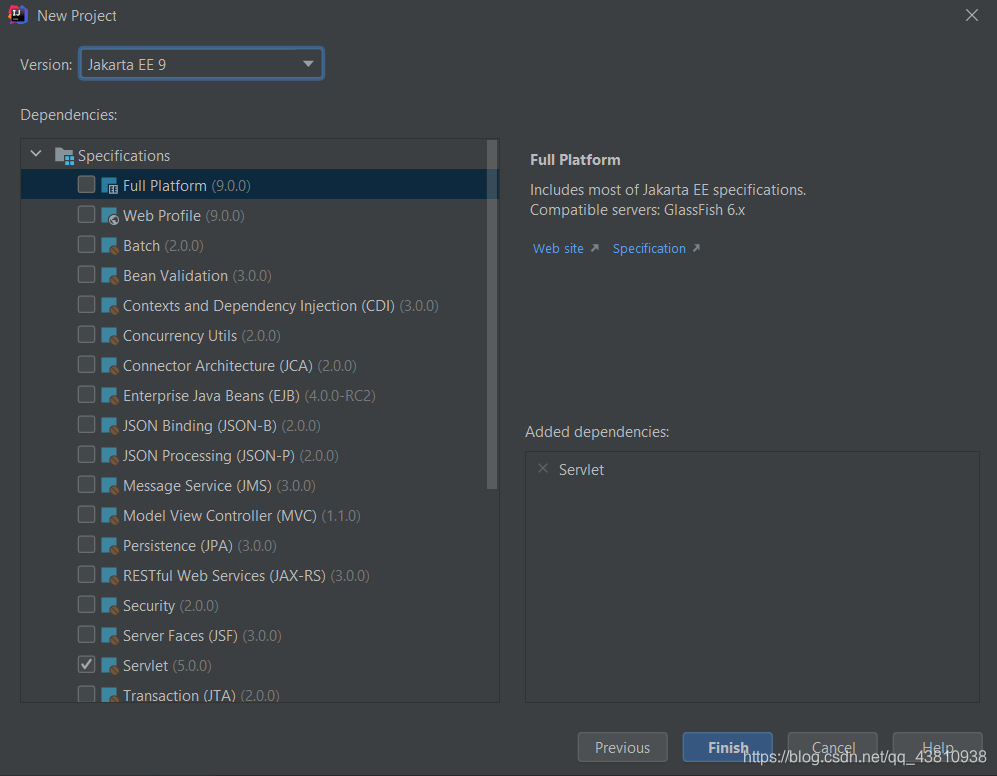Enable the Bean Validation checkbox

pyautogui.click(x=86, y=274)
